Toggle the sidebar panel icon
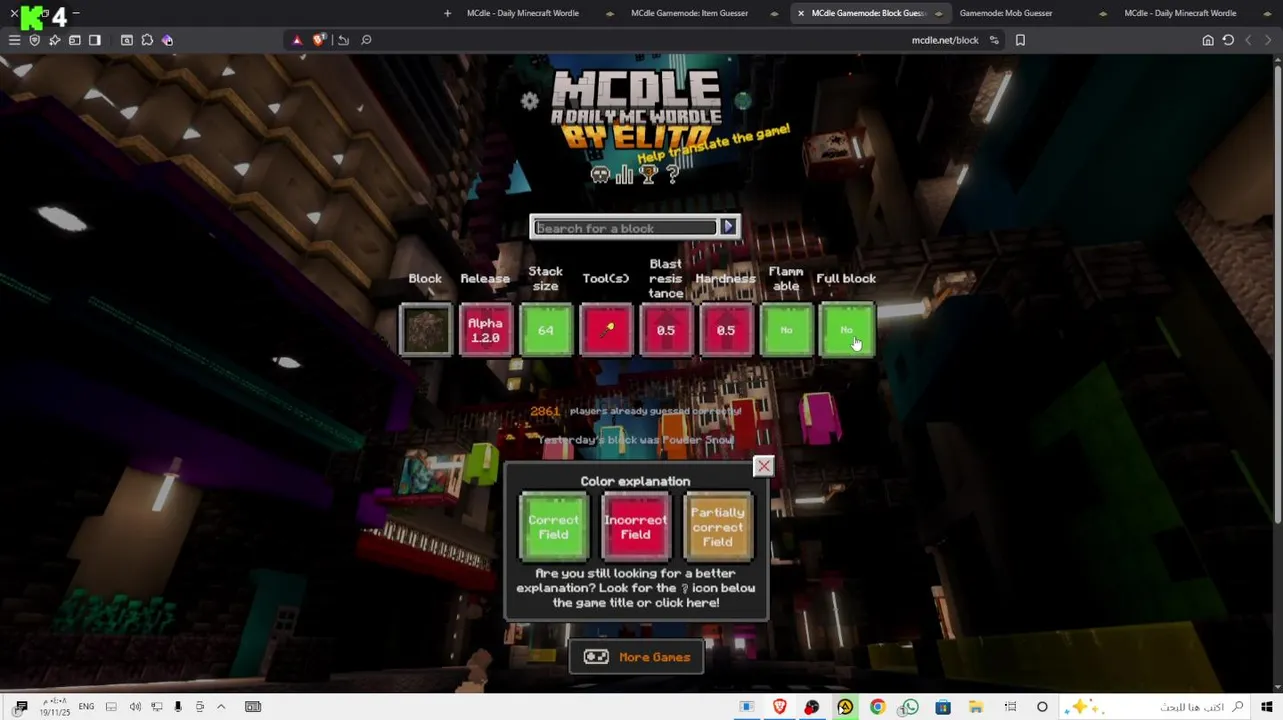 pos(94,40)
